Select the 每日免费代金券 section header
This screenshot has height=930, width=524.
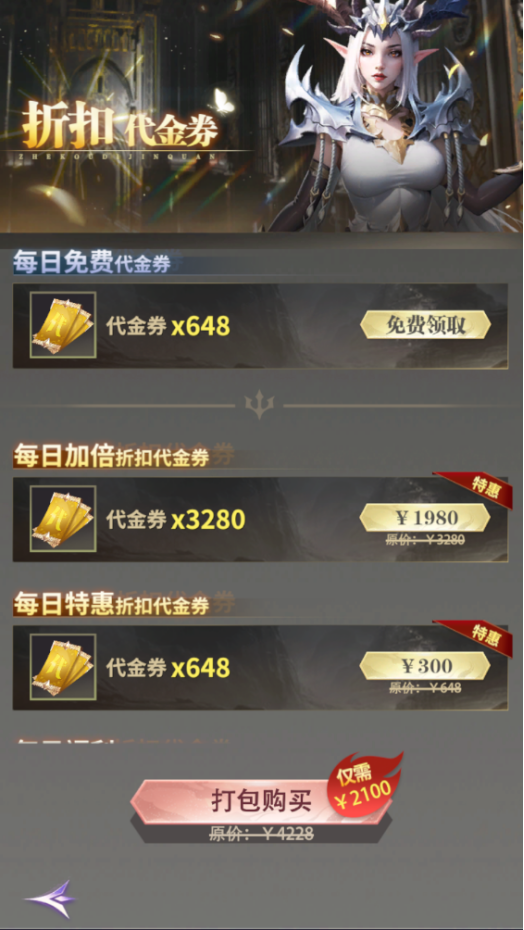pos(92,262)
